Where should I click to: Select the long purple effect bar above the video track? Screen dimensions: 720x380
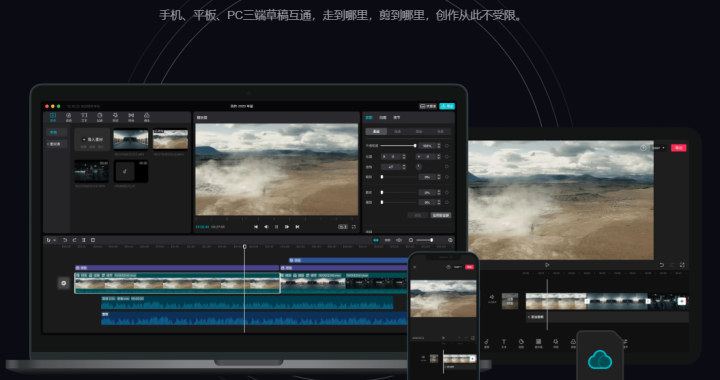click(177, 268)
